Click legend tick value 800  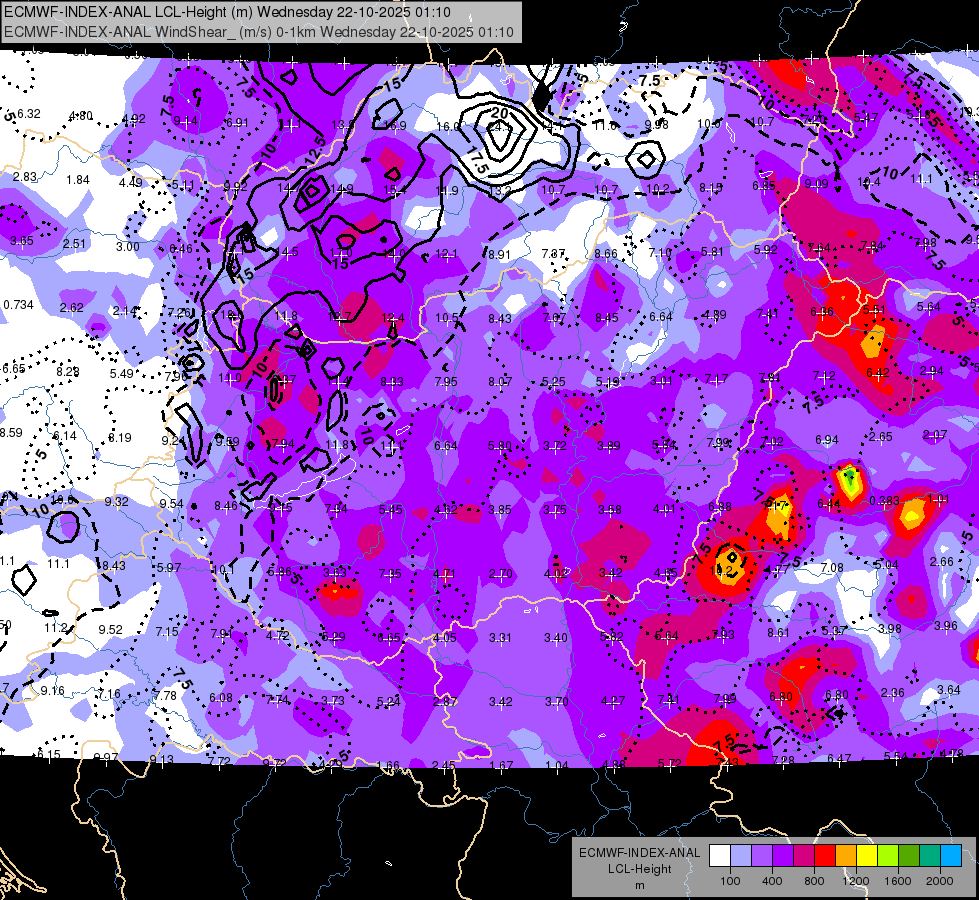pyautogui.click(x=814, y=881)
